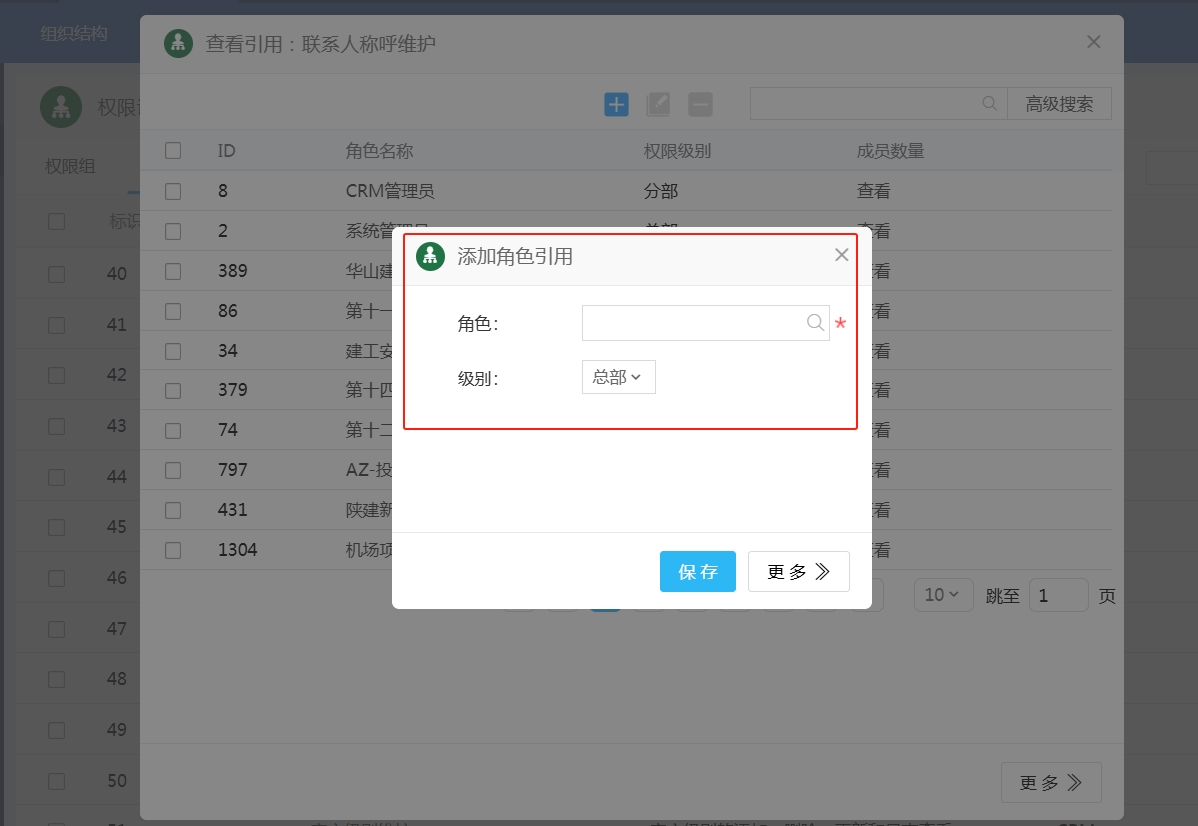Screen dimensions: 1198x826
Task: Click green icon in 添加角色引用 header
Action: [x=430, y=256]
